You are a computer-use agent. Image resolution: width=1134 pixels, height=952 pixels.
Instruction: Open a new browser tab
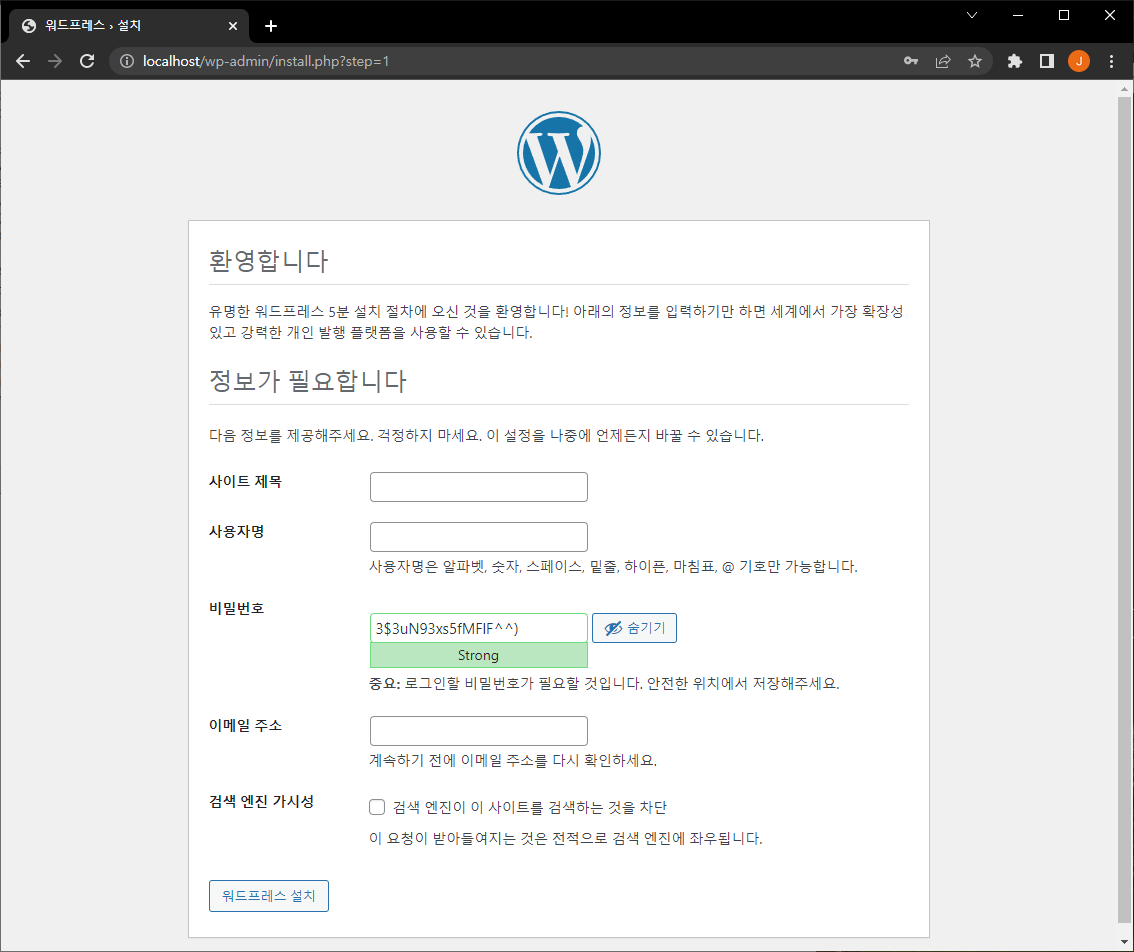point(270,26)
